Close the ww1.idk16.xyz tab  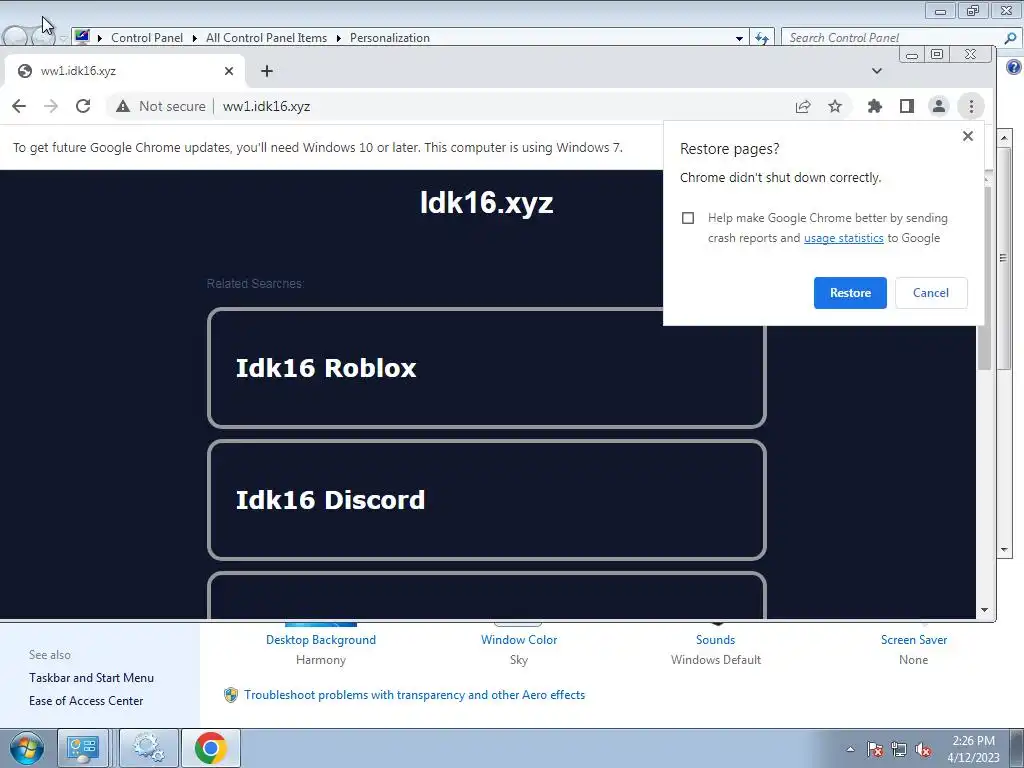[x=229, y=71]
